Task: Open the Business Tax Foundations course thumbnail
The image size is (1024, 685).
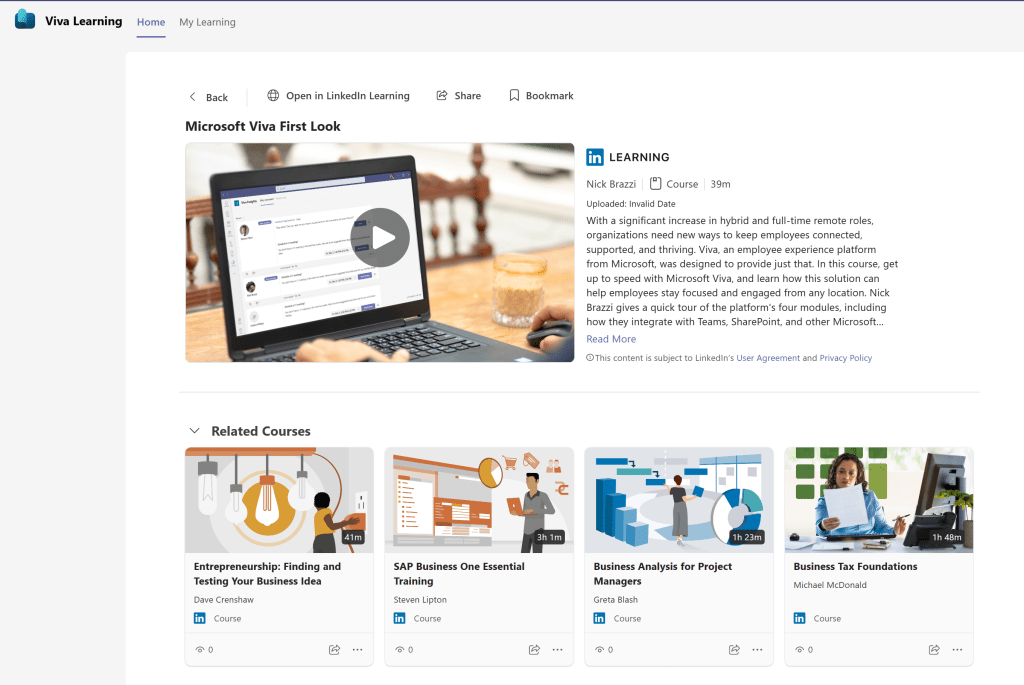Action: click(878, 500)
